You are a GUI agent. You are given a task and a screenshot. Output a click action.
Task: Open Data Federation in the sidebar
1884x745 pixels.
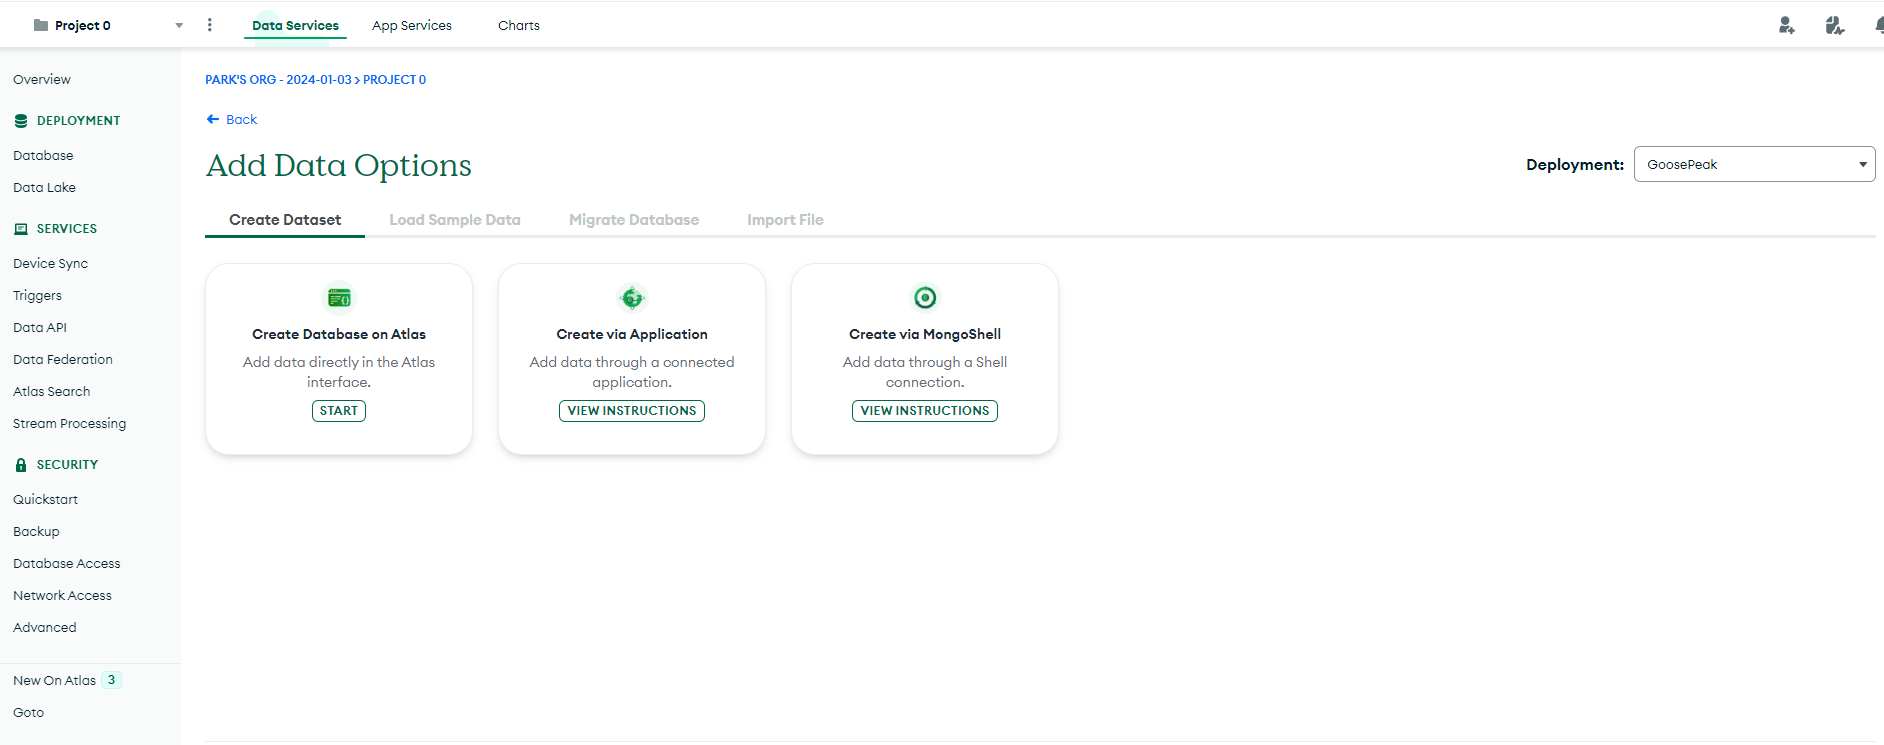[x=63, y=360]
